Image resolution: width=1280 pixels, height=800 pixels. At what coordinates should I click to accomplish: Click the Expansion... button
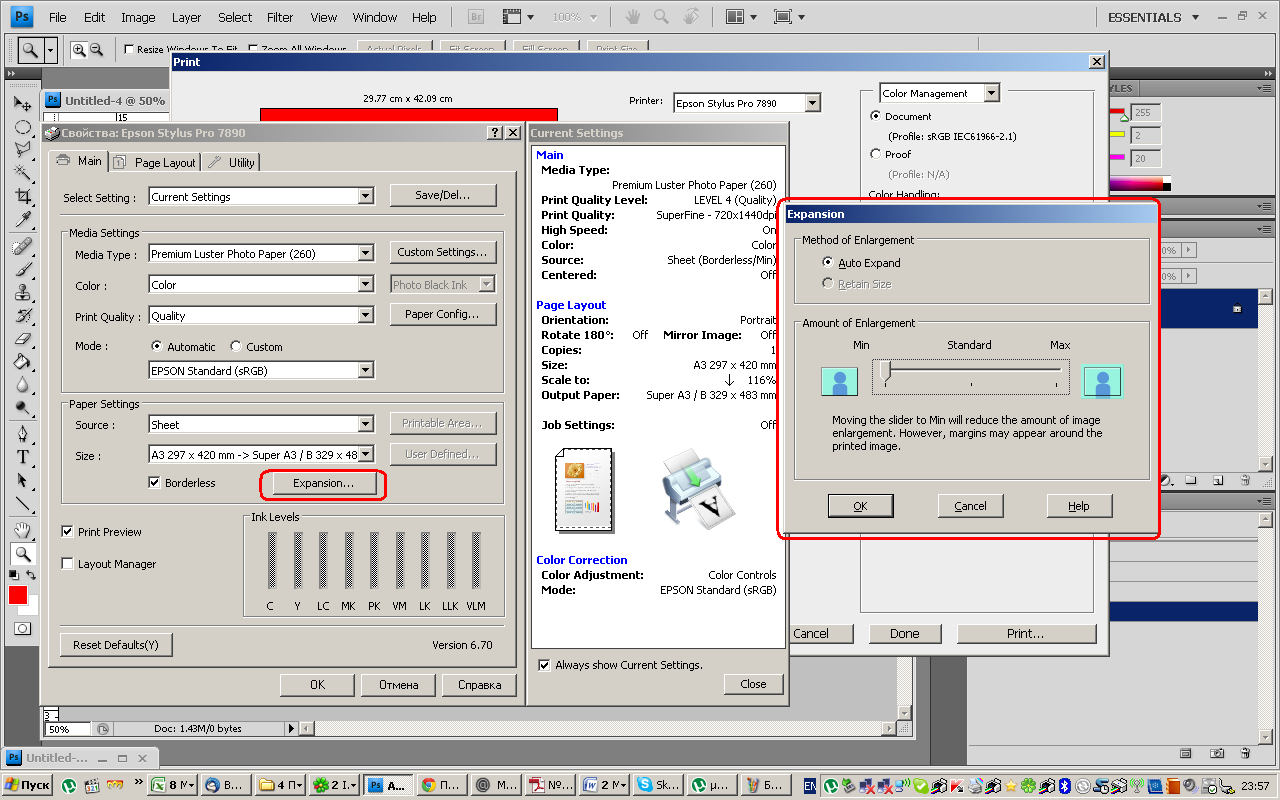point(323,484)
